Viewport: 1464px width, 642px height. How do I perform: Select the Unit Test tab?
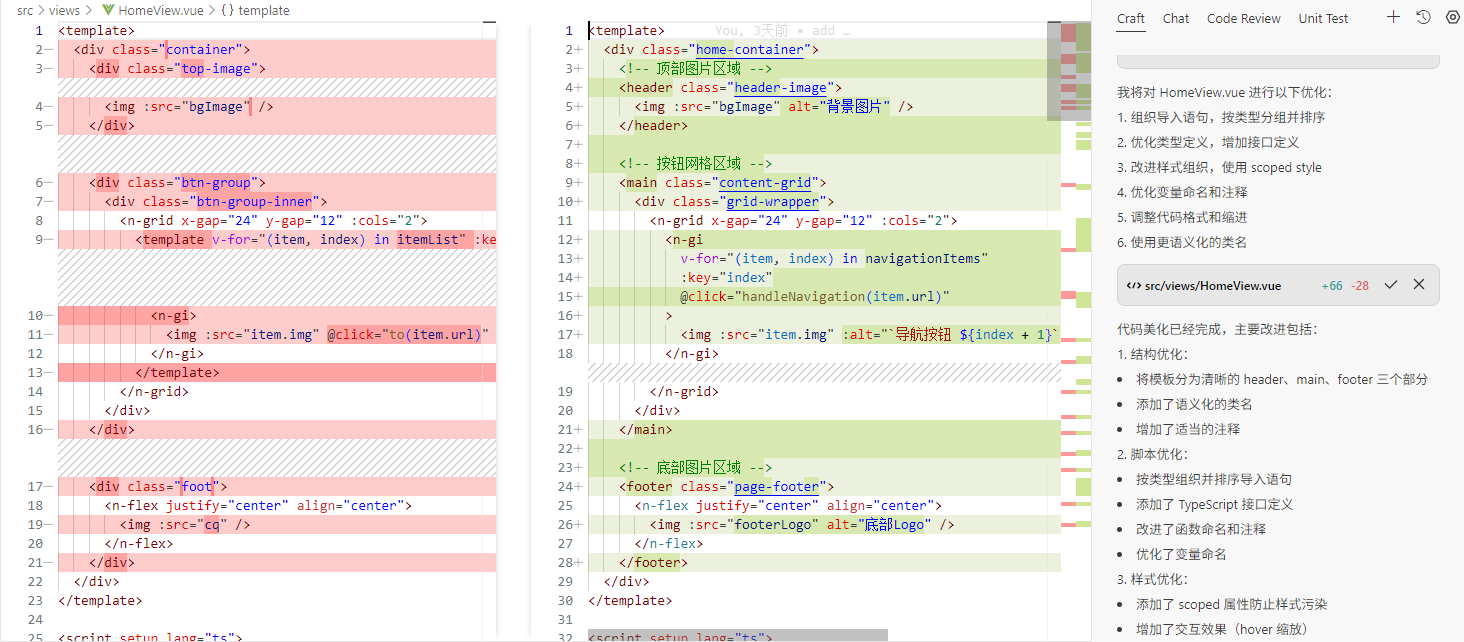[1323, 18]
